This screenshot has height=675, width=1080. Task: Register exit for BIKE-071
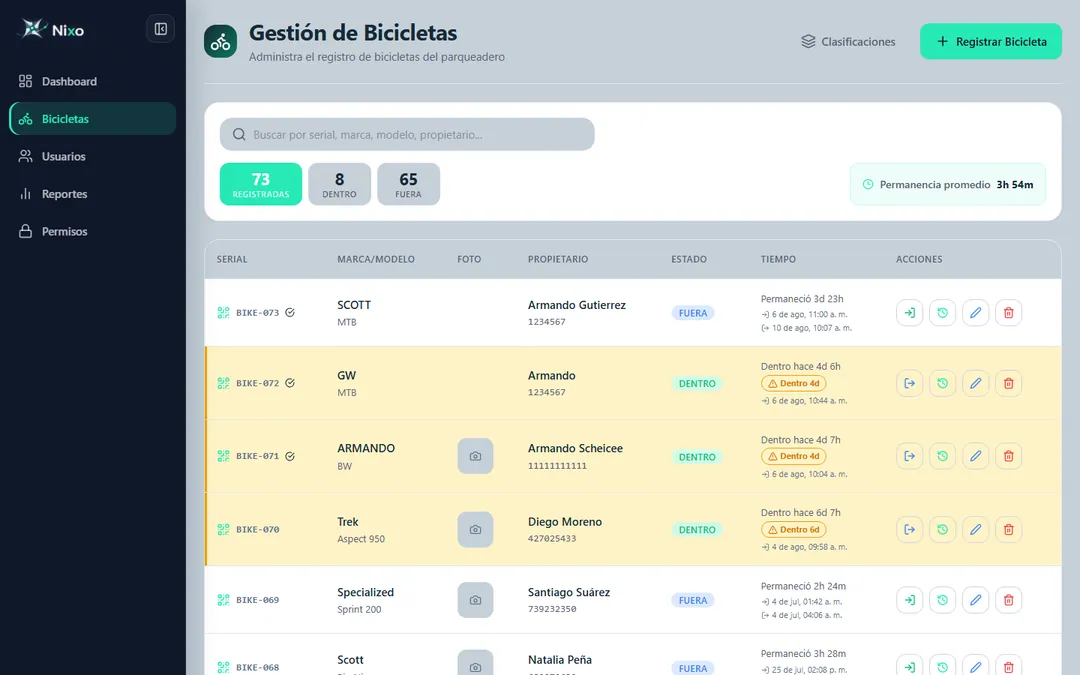coord(909,456)
